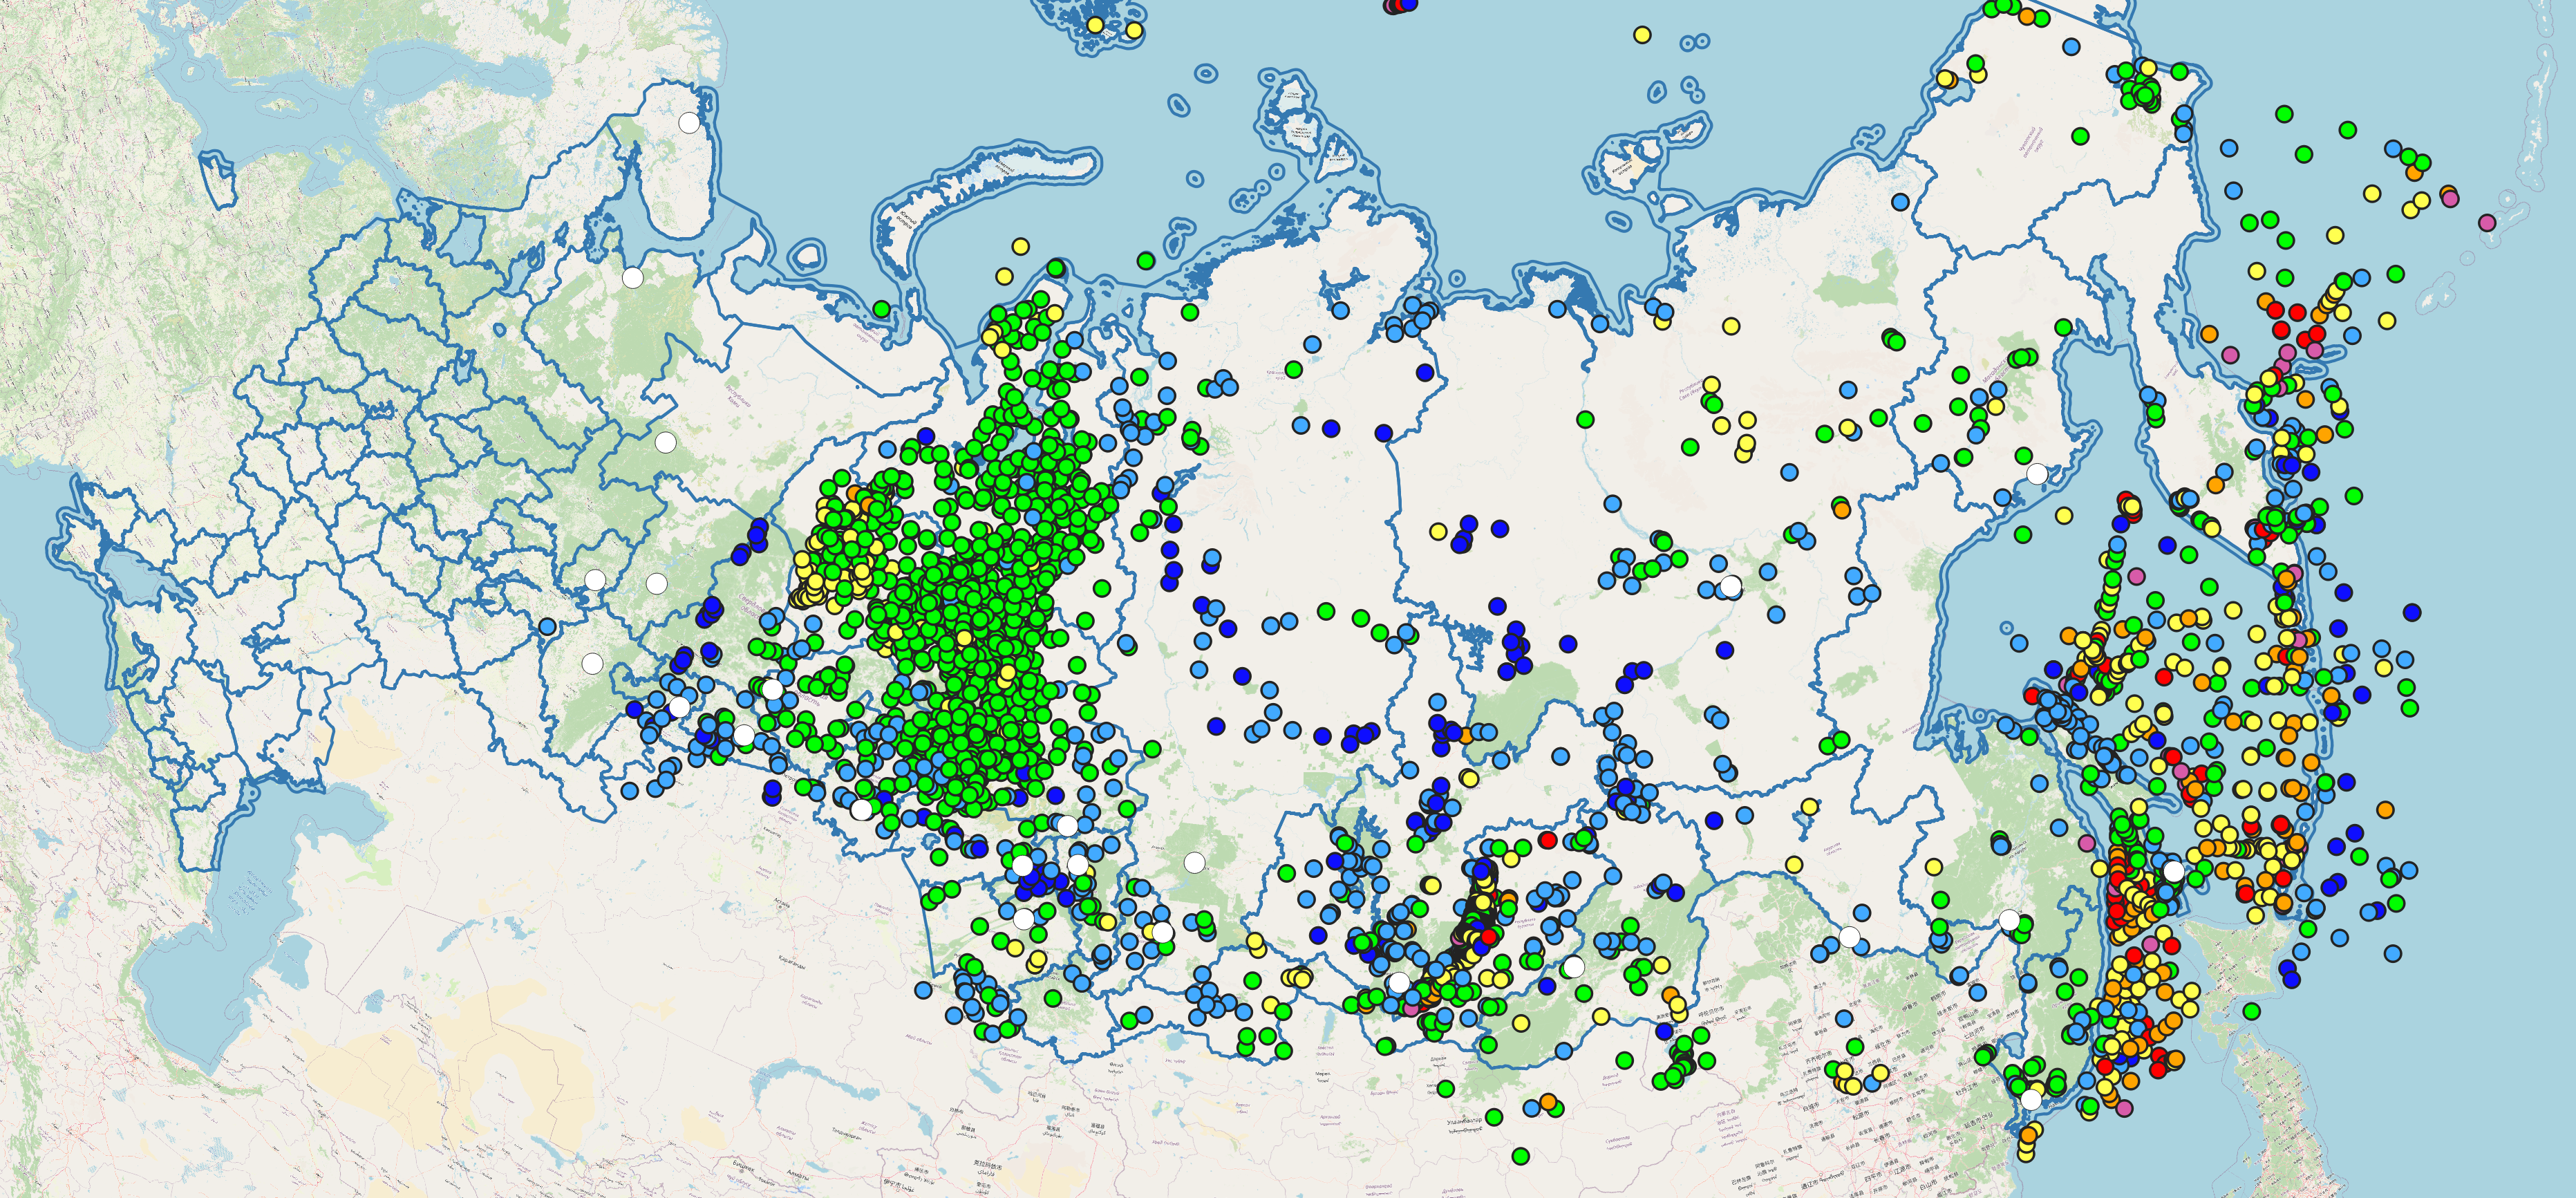The height and width of the screenshot is (1198, 2576).
Task: Select the westernmost lone light-blue marker
Action: (x=547, y=627)
